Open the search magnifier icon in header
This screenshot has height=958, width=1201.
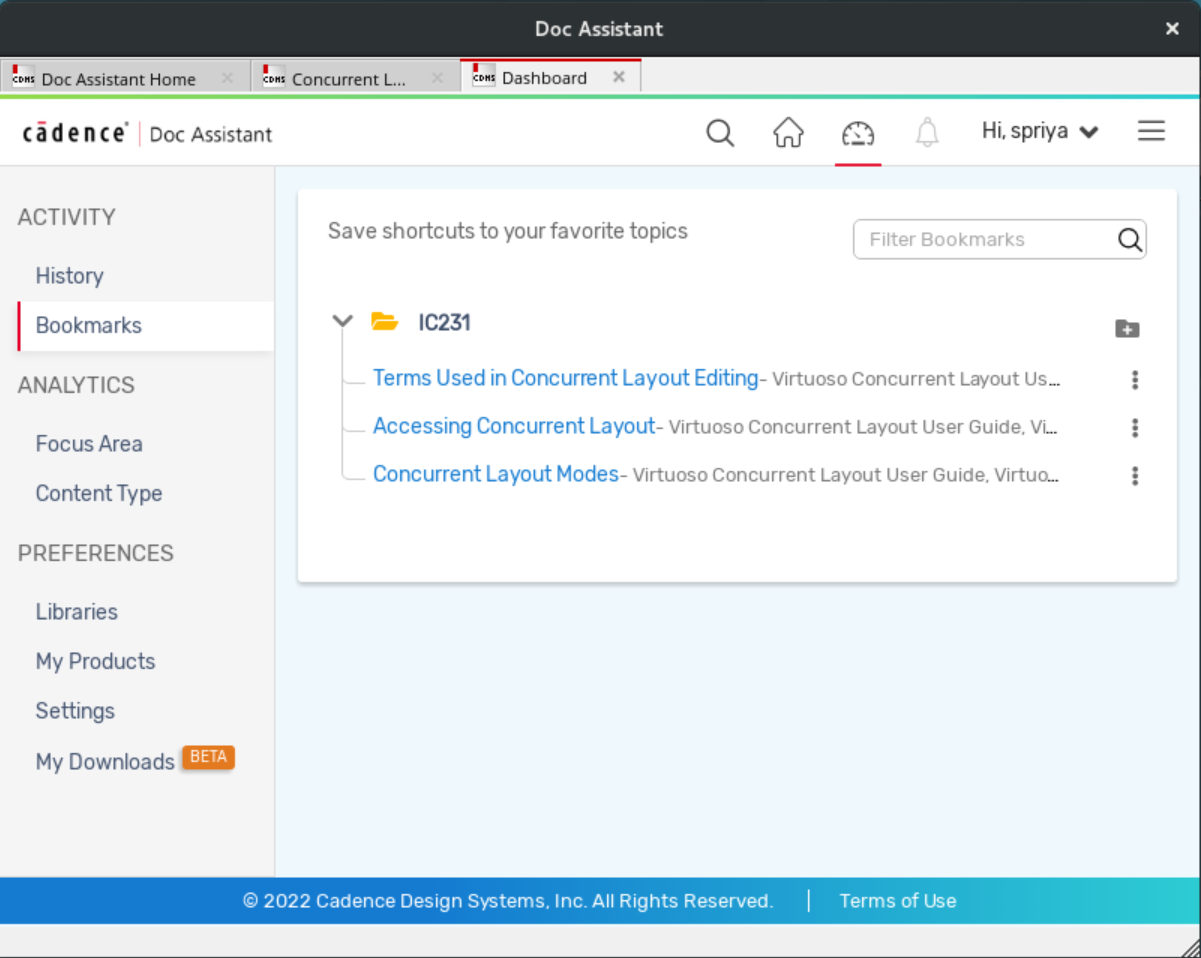[x=720, y=132]
